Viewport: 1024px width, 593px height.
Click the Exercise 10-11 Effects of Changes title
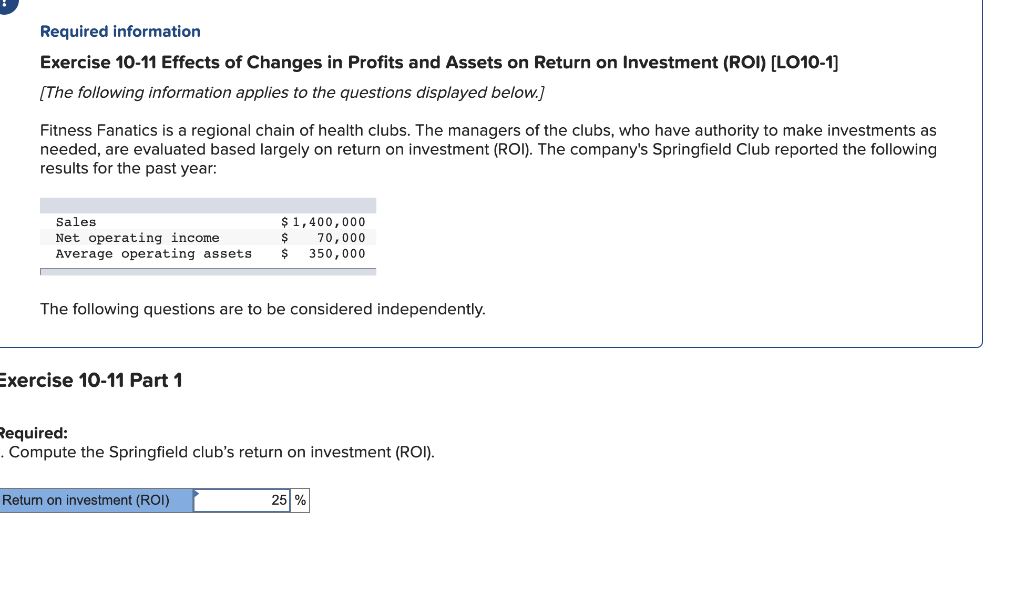pos(439,62)
